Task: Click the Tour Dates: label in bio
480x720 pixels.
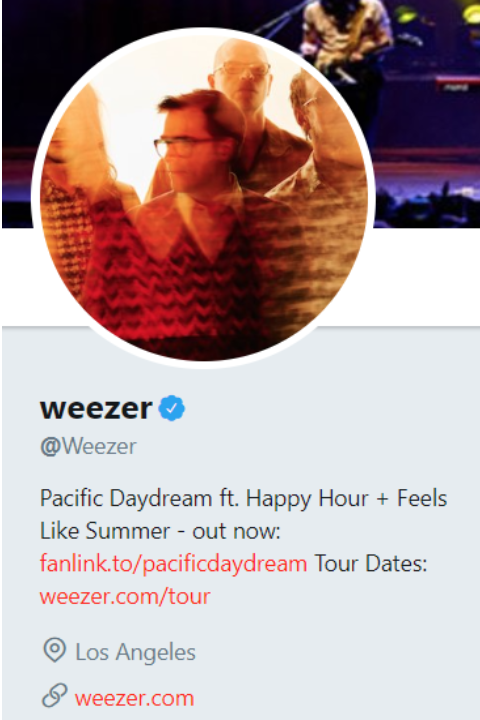Action: [371, 563]
